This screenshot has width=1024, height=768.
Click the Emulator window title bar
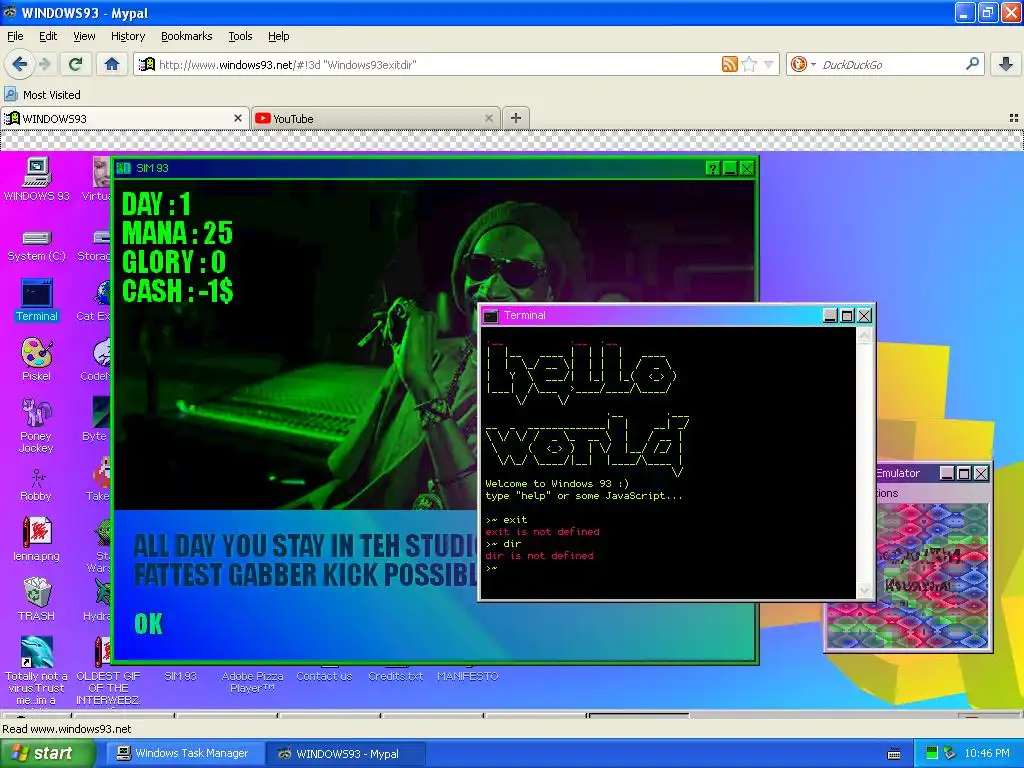tap(906, 473)
